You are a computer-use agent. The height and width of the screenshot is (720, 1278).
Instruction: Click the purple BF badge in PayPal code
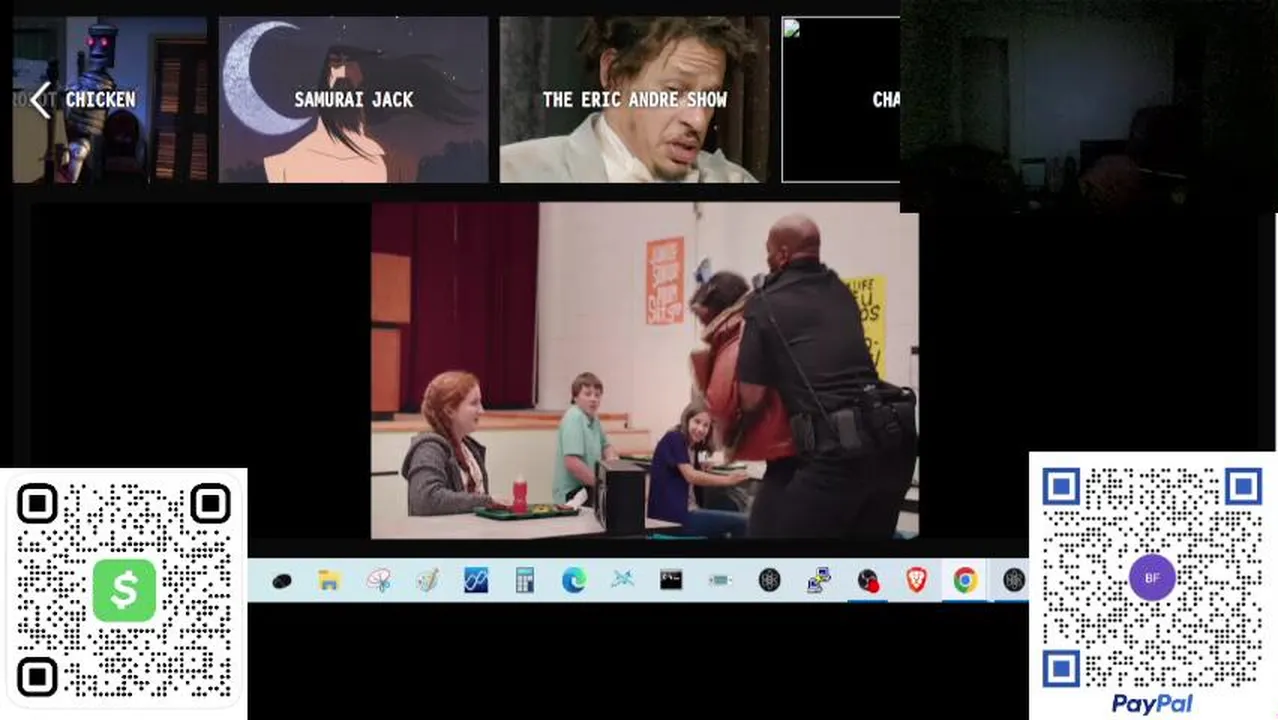pyautogui.click(x=1152, y=578)
